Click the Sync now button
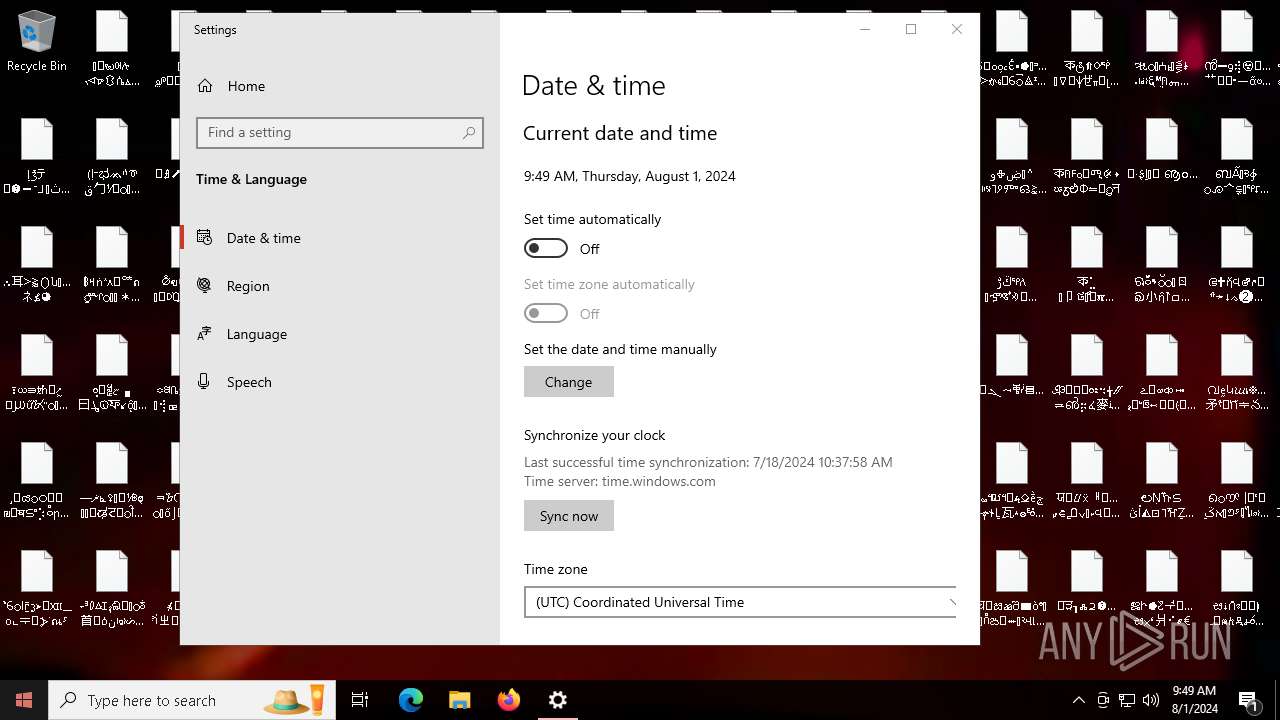This screenshot has height=720, width=1280. coord(569,516)
